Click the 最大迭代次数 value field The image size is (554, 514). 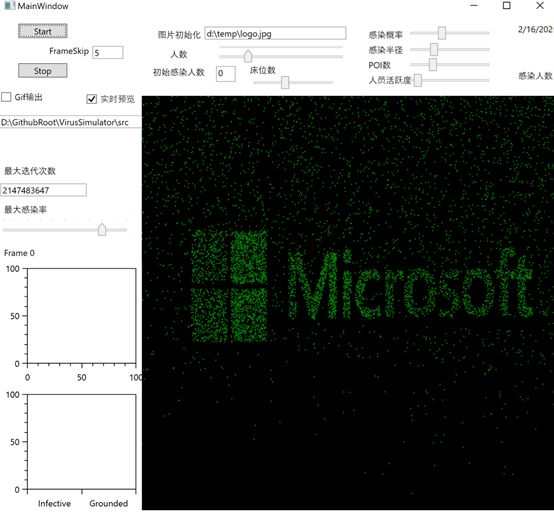point(43,190)
